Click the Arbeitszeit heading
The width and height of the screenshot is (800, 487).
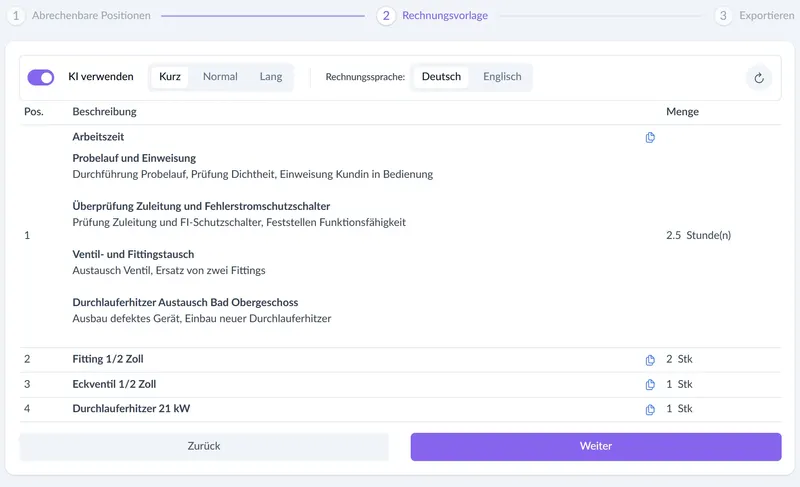[x=98, y=137]
